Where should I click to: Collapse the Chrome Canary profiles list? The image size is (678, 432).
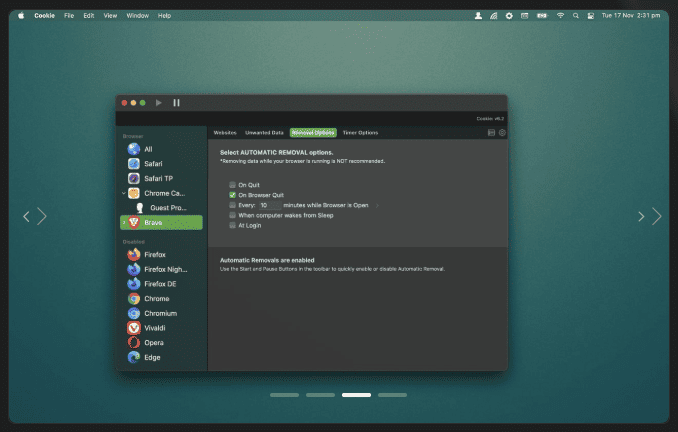click(x=124, y=193)
